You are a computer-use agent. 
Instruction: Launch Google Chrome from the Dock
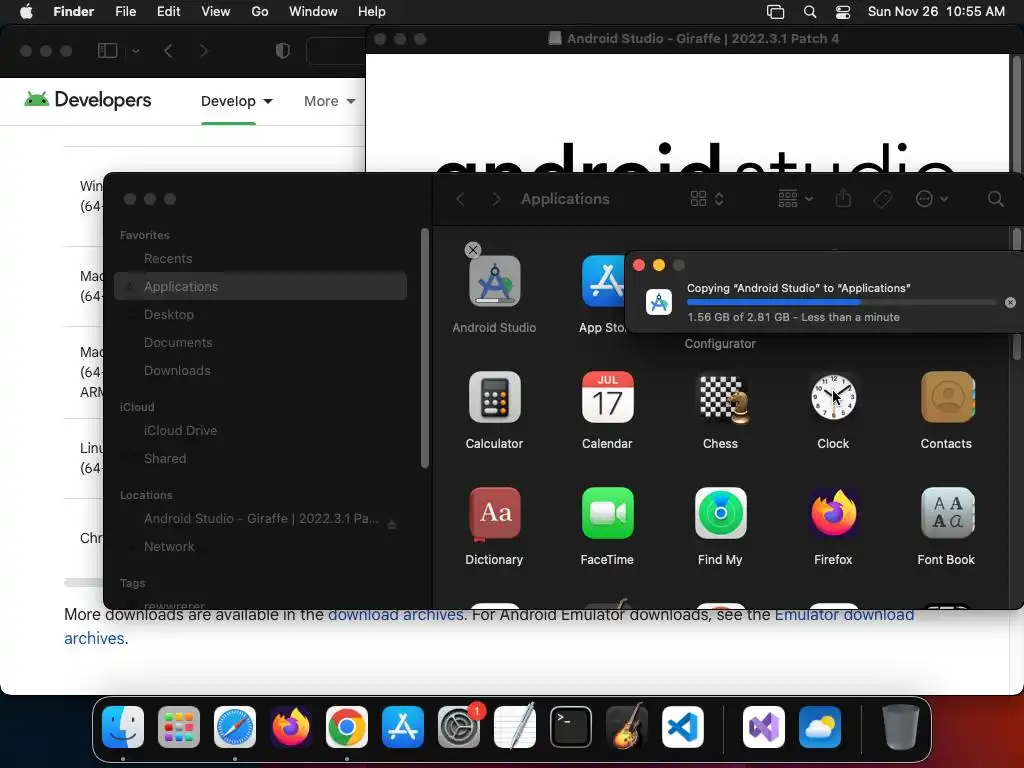[347, 727]
